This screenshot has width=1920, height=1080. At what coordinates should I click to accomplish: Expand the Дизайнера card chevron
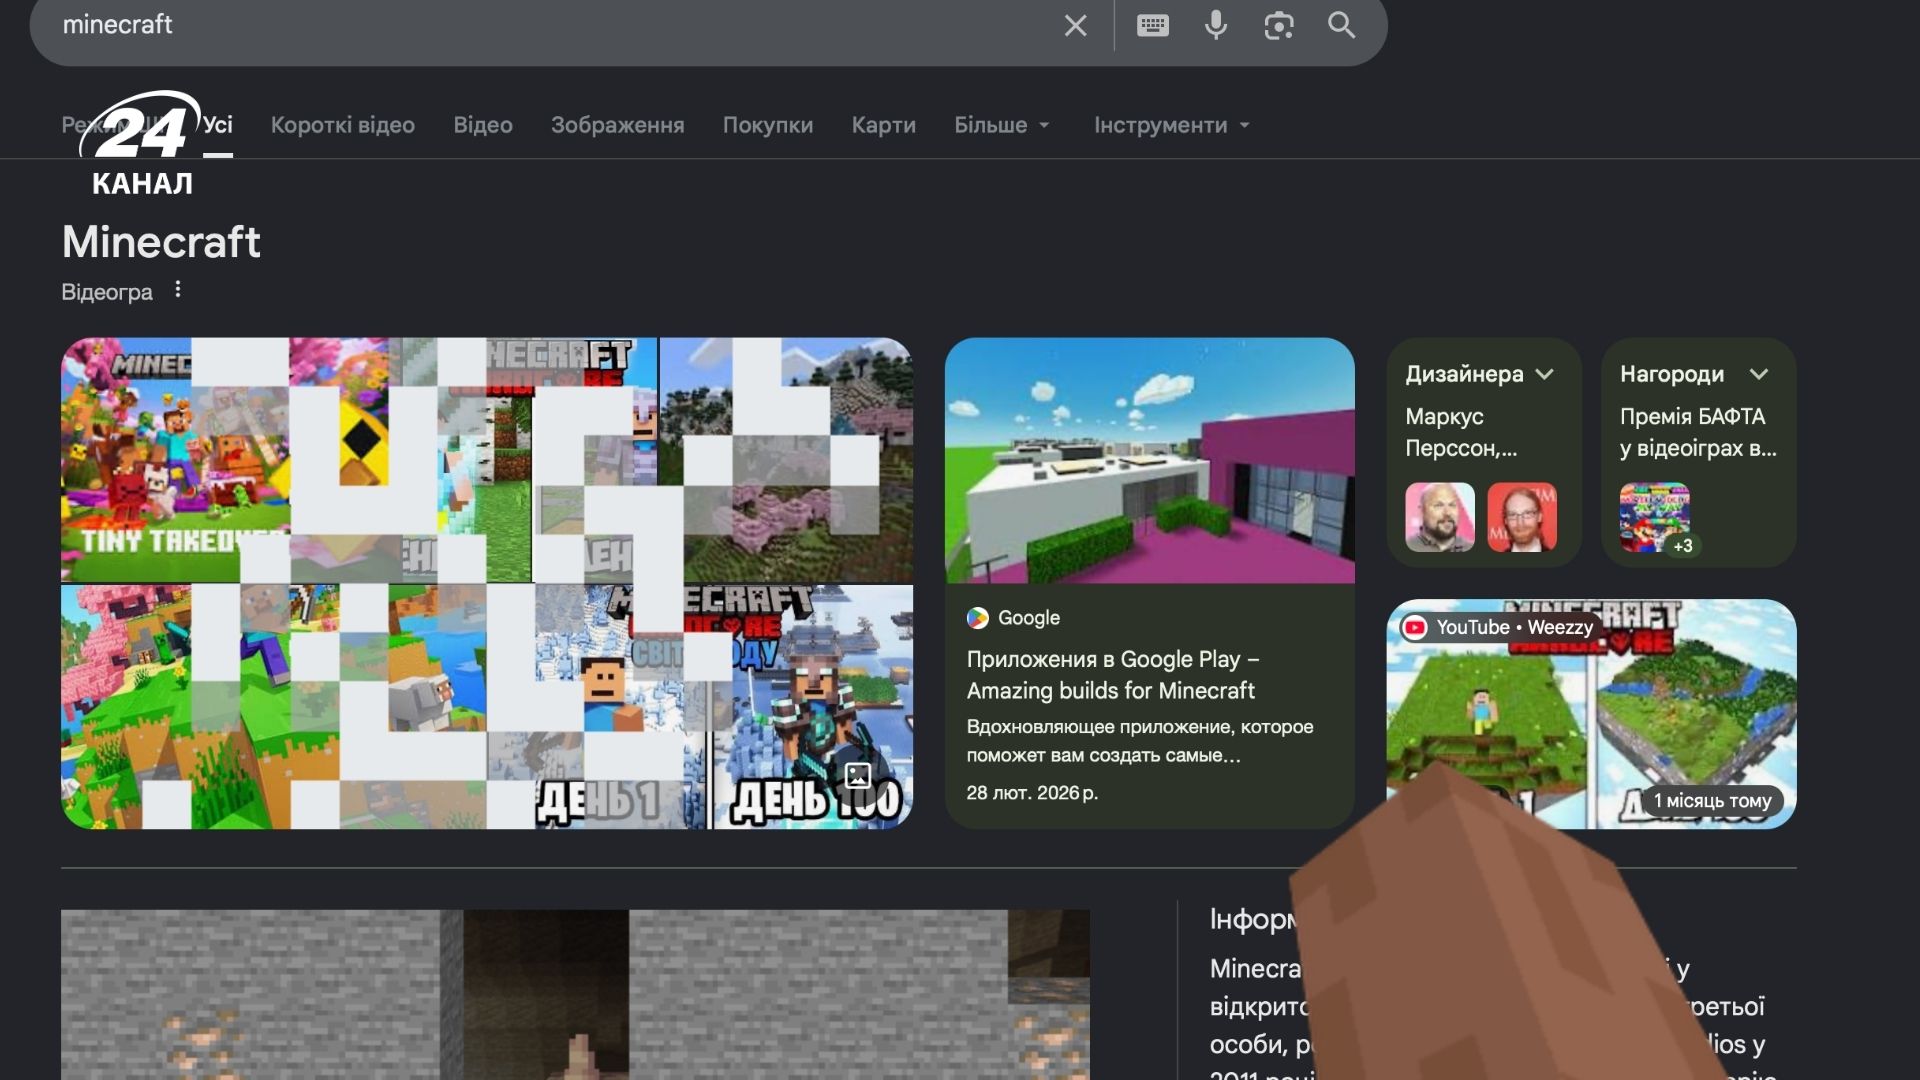pos(1545,374)
